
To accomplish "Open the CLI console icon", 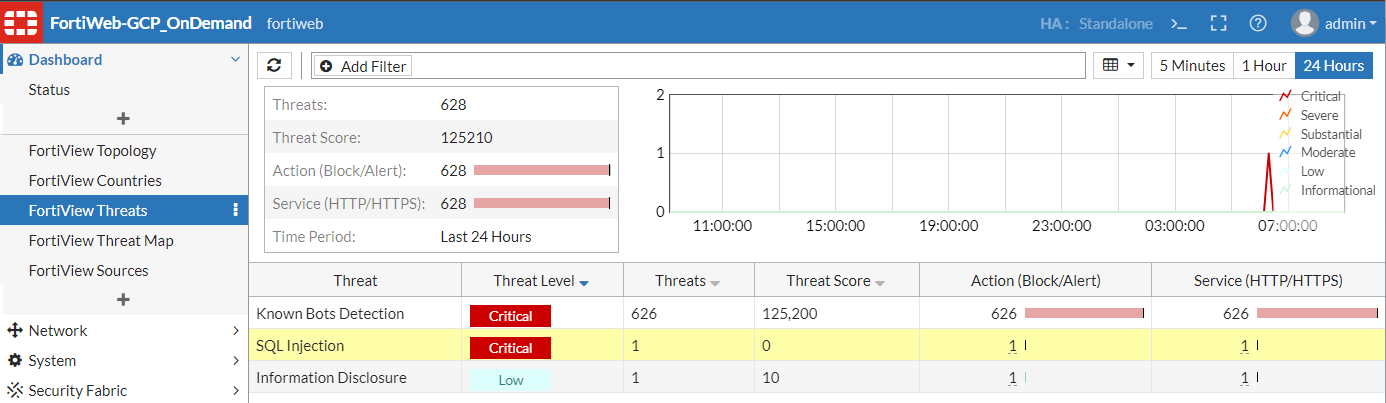I will coord(1179,23).
